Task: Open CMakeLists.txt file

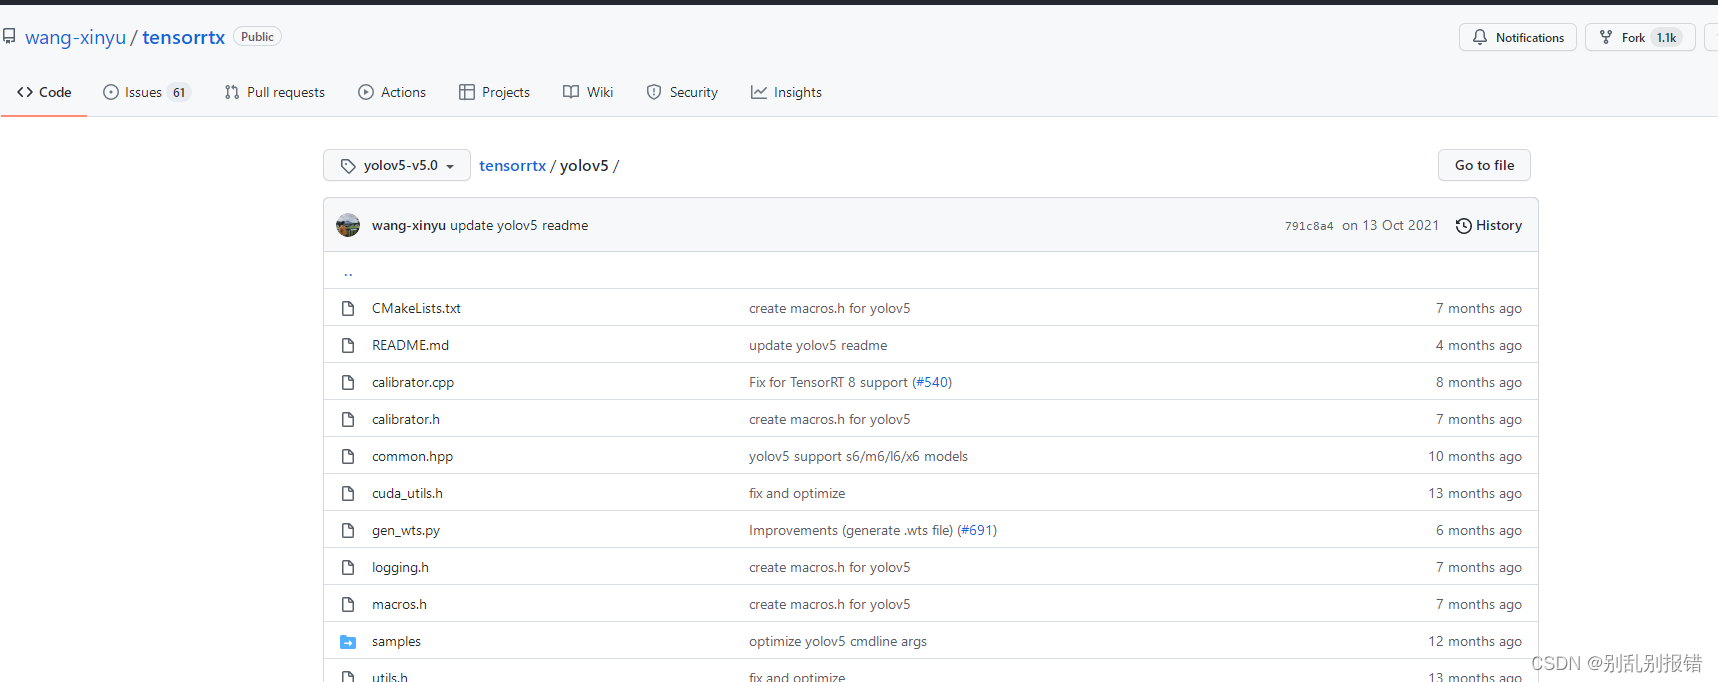Action: point(416,308)
